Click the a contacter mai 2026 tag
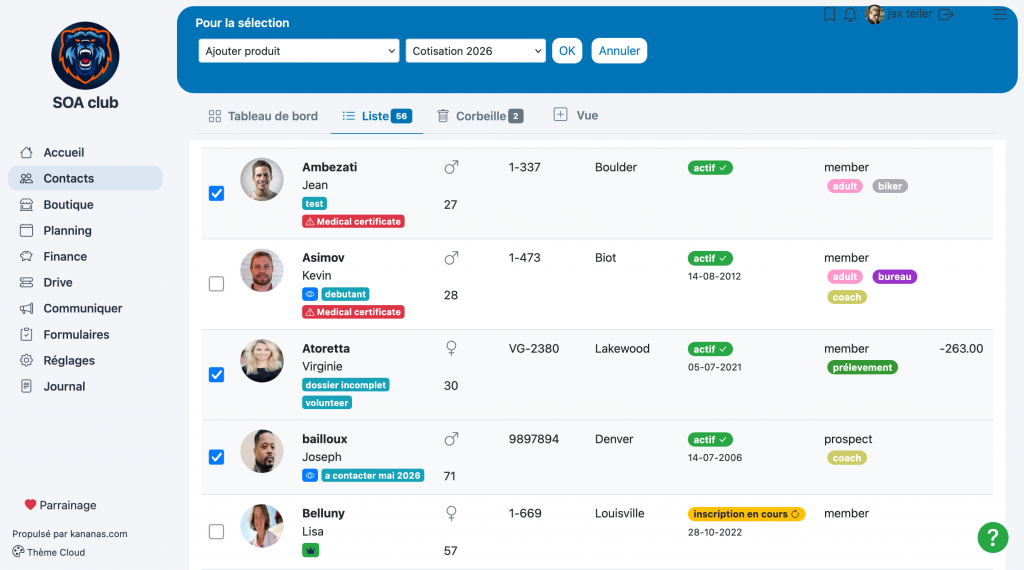Image resolution: width=1024 pixels, height=570 pixels. tap(373, 475)
